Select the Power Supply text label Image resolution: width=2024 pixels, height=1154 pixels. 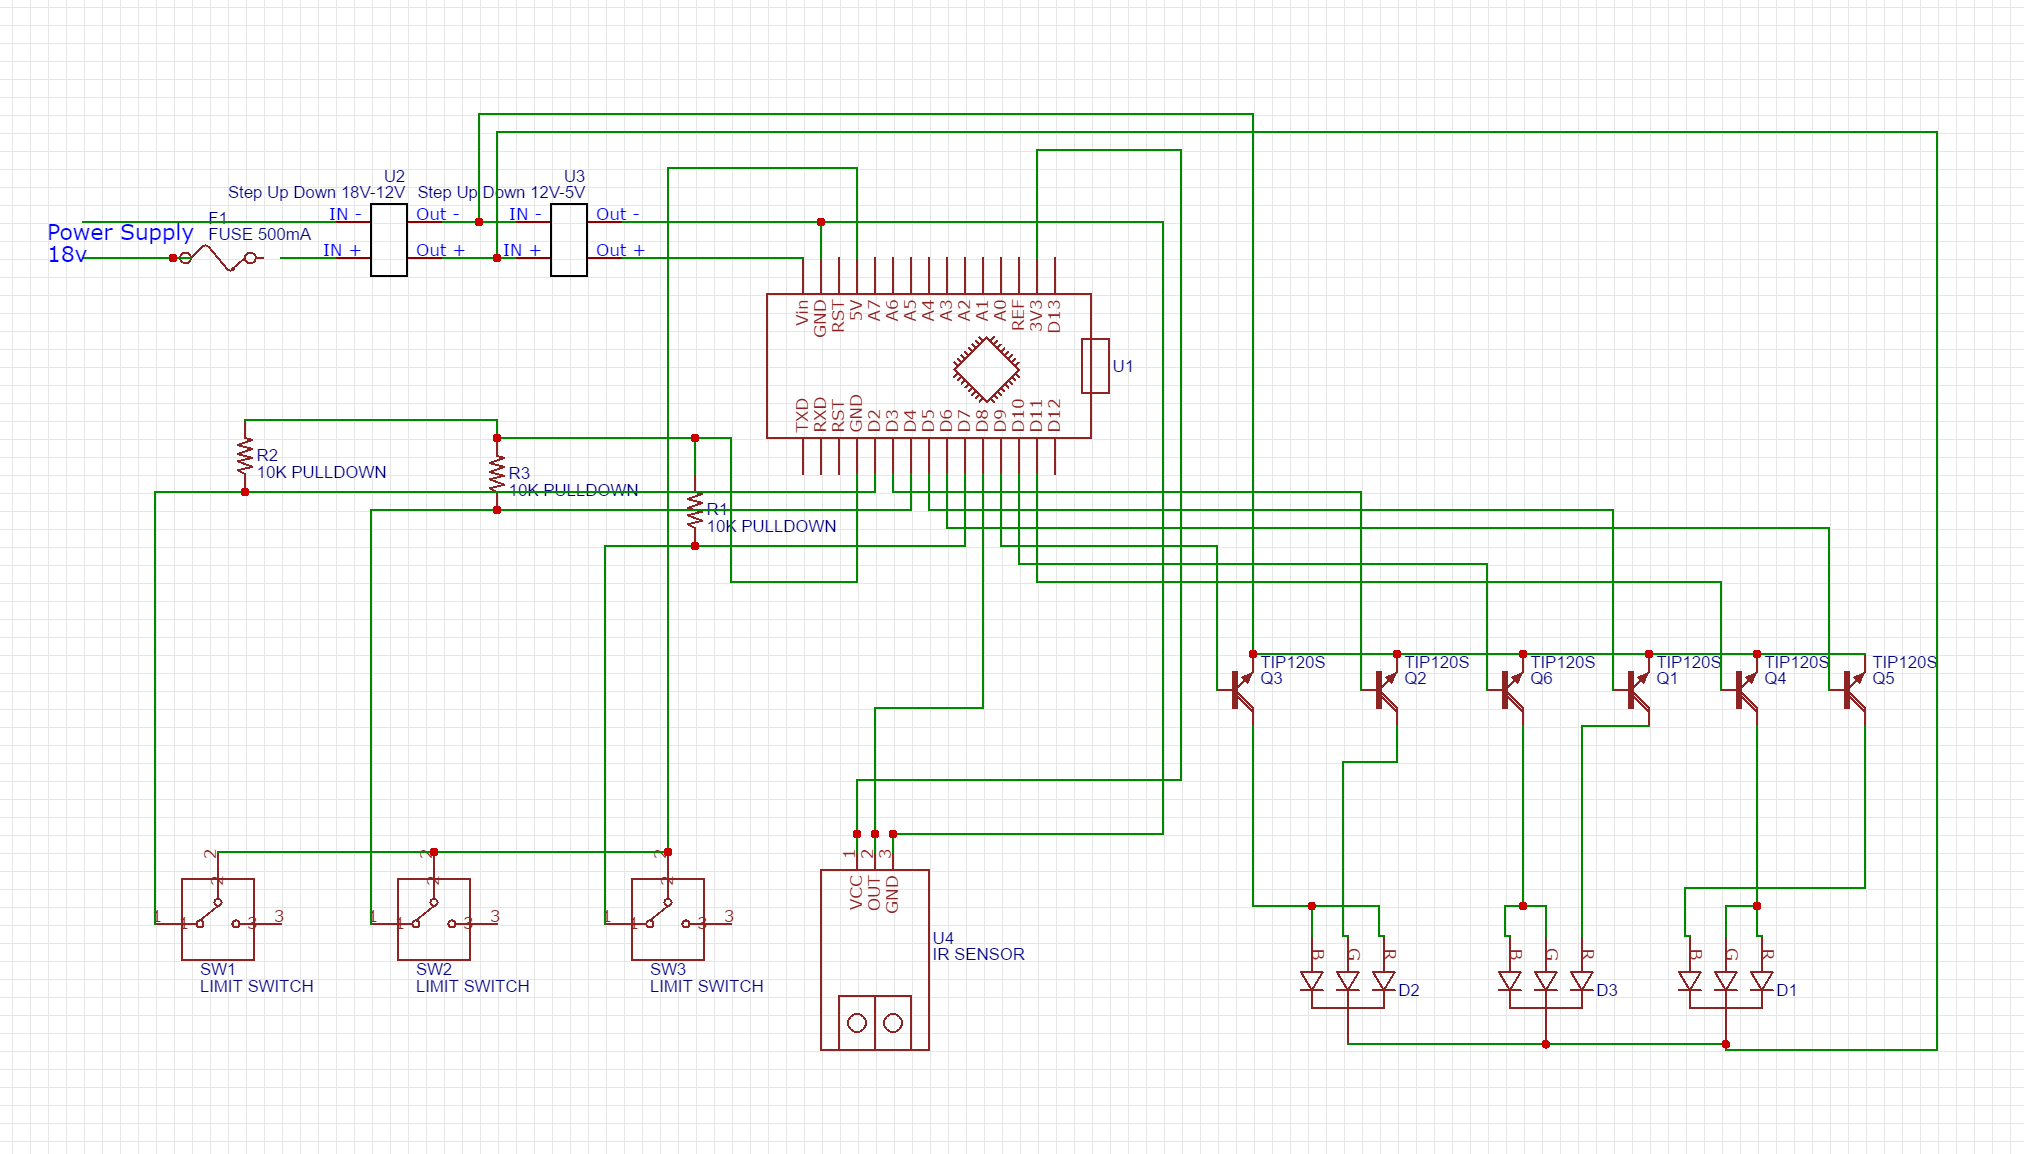(x=120, y=232)
